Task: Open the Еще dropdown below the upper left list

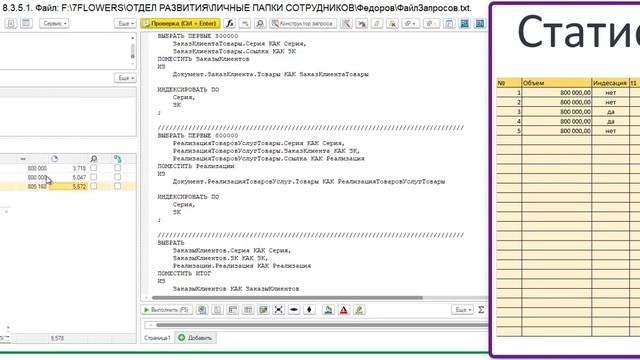Action: click(125, 78)
